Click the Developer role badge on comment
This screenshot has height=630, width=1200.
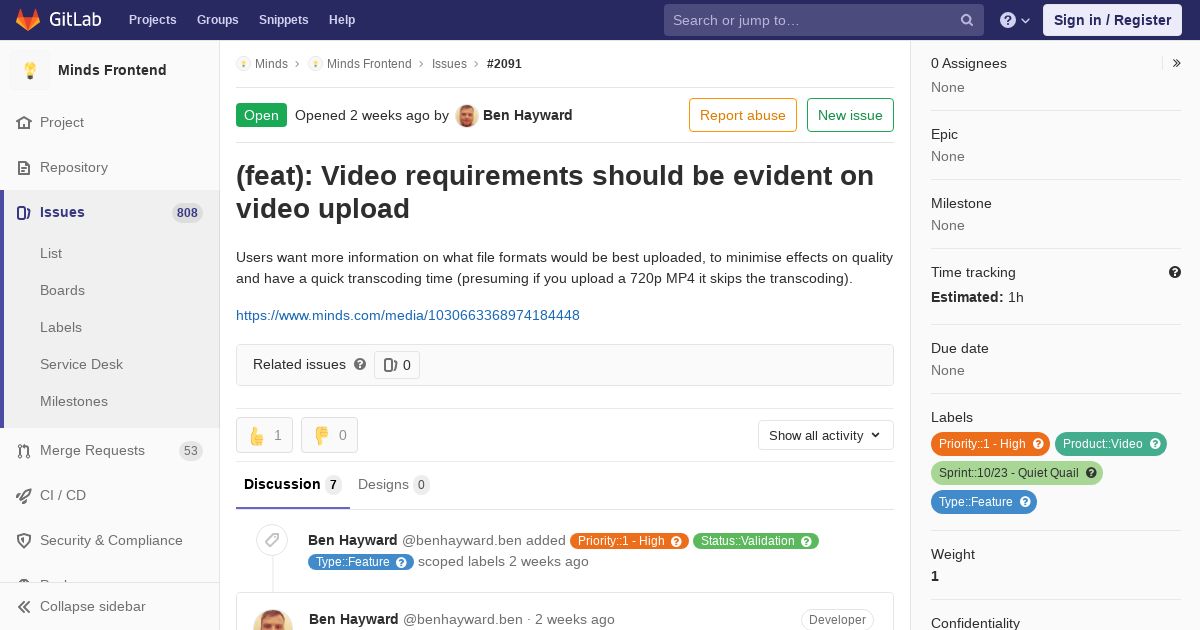[x=837, y=620]
